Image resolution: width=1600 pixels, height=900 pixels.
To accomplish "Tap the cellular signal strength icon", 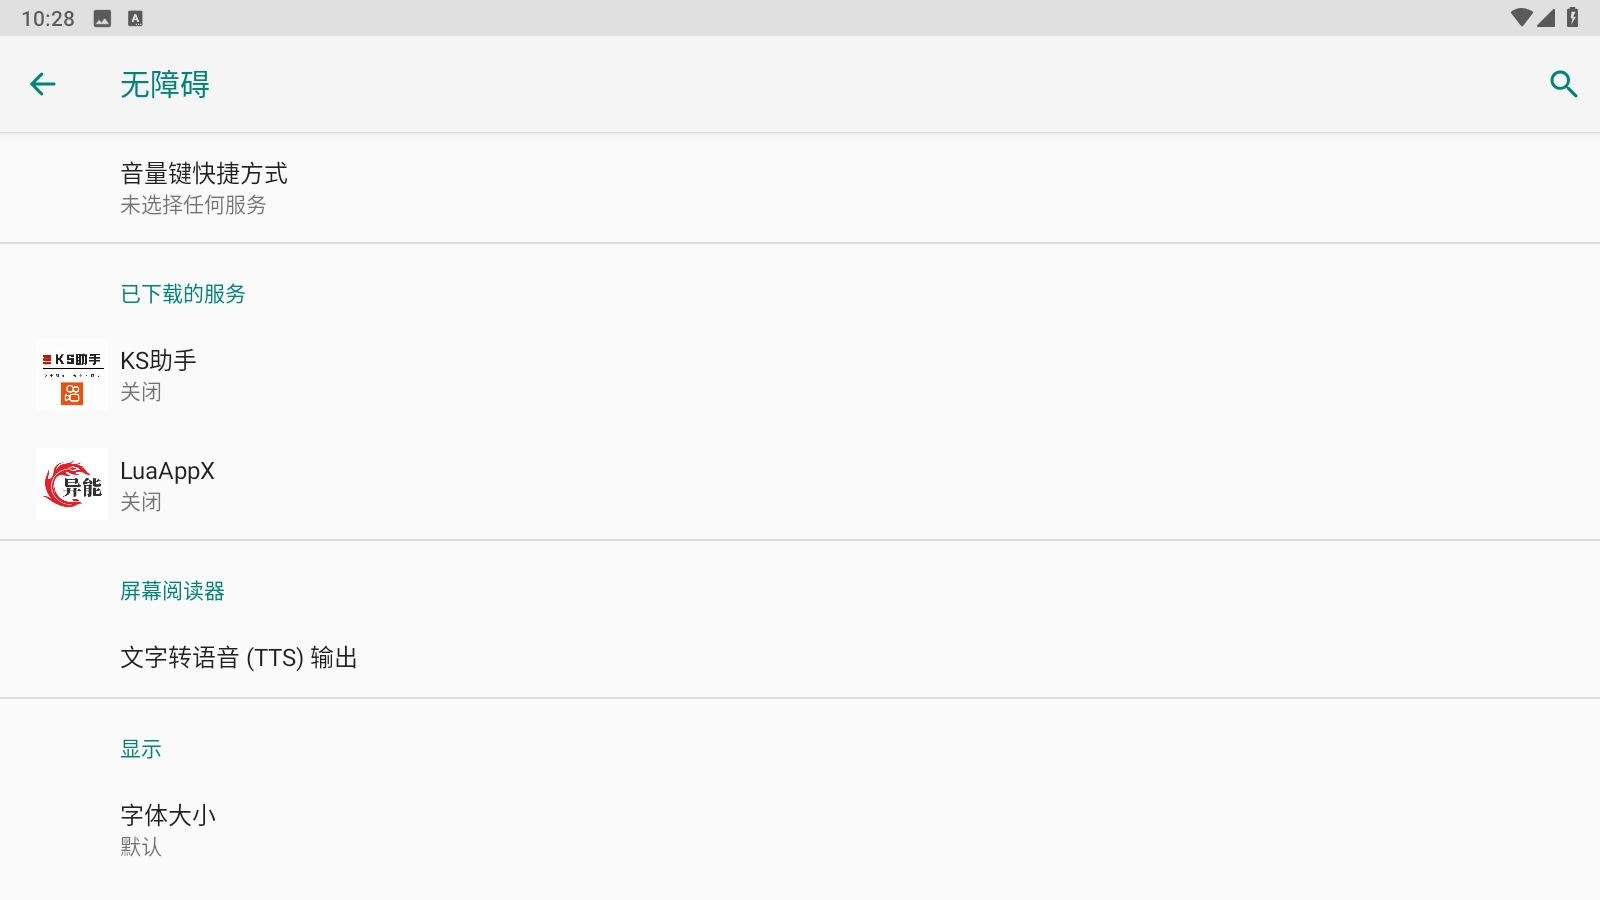I will 1547,18.
